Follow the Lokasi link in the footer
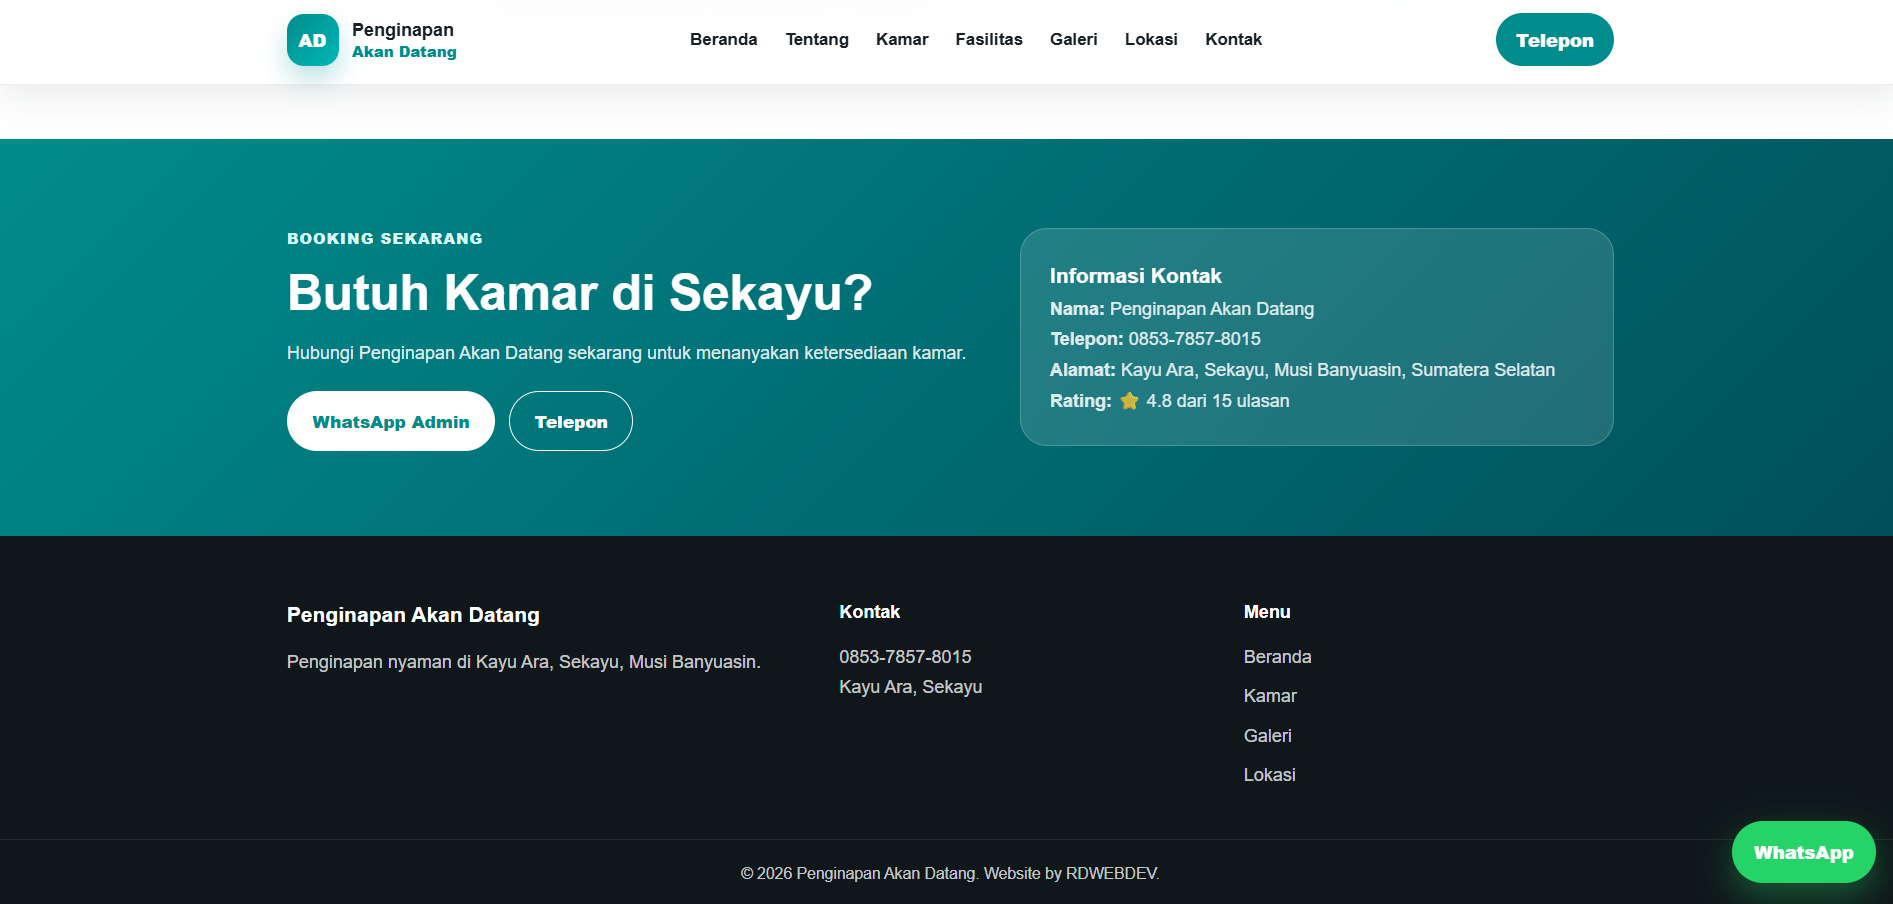The height and width of the screenshot is (904, 1893). point(1269,775)
